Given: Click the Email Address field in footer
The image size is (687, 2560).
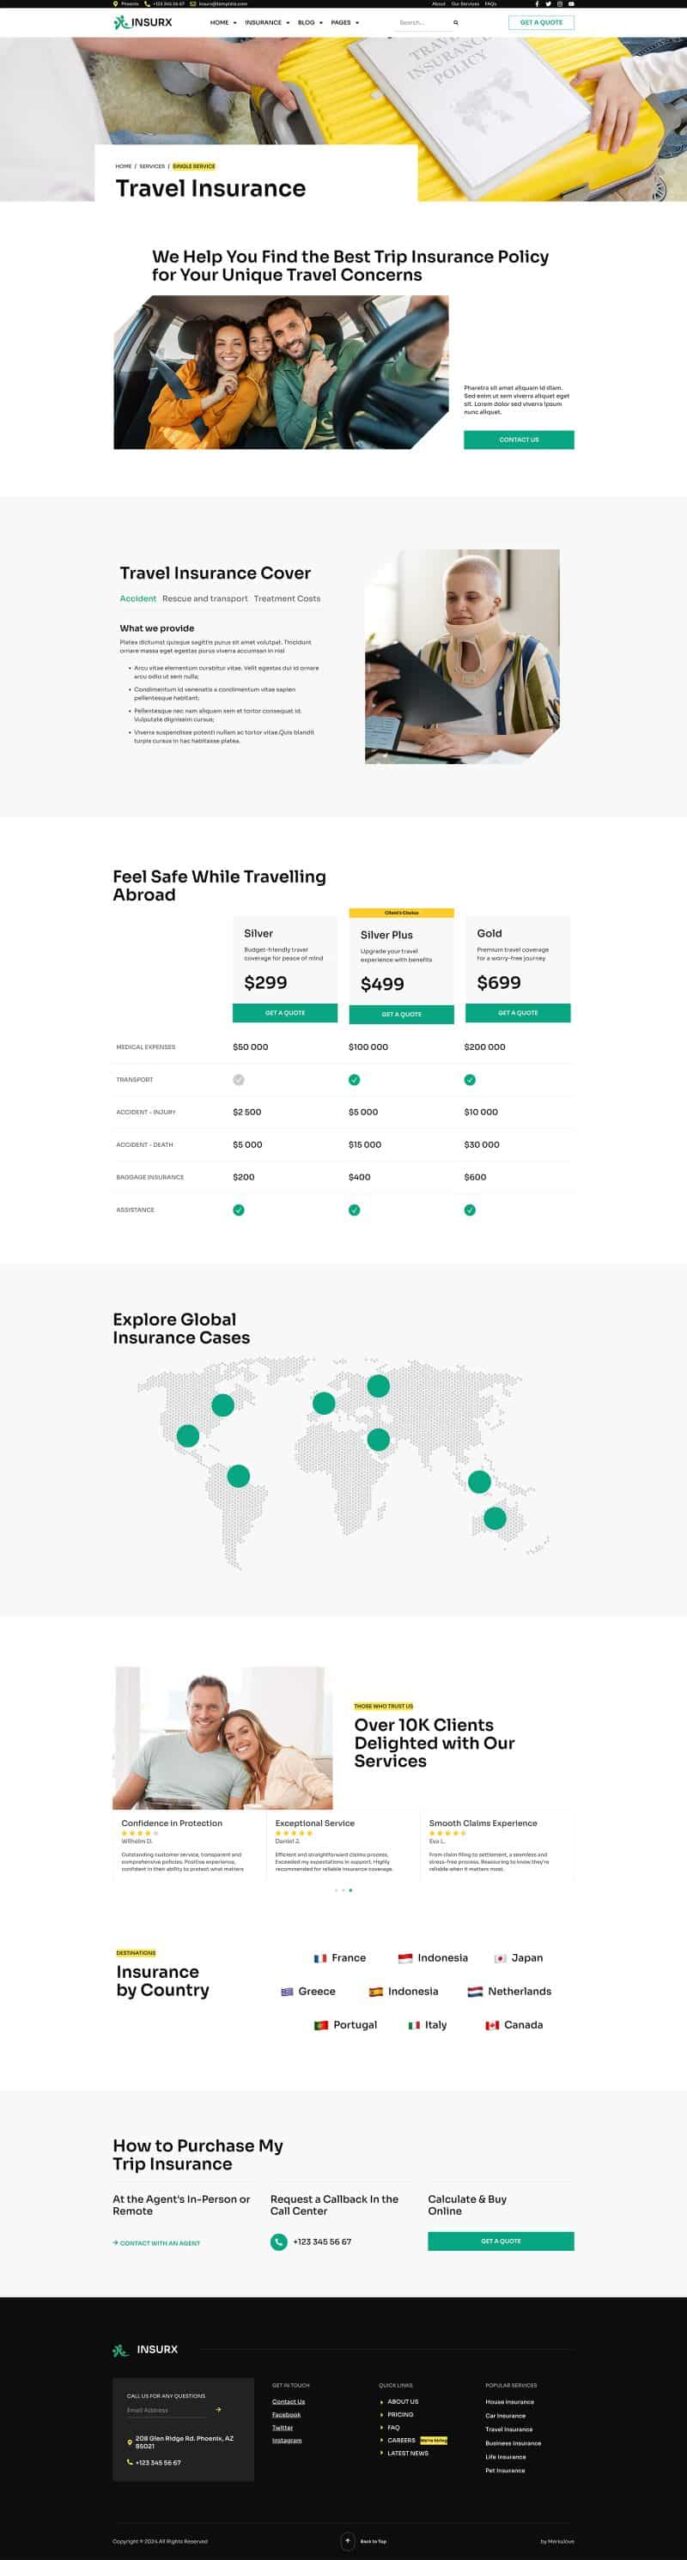Looking at the screenshot, I should point(165,2410).
